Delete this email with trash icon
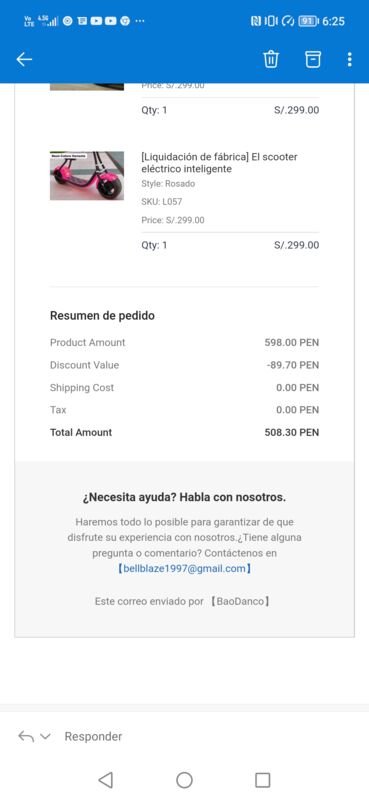This screenshot has width=369, height=800. coord(271,59)
